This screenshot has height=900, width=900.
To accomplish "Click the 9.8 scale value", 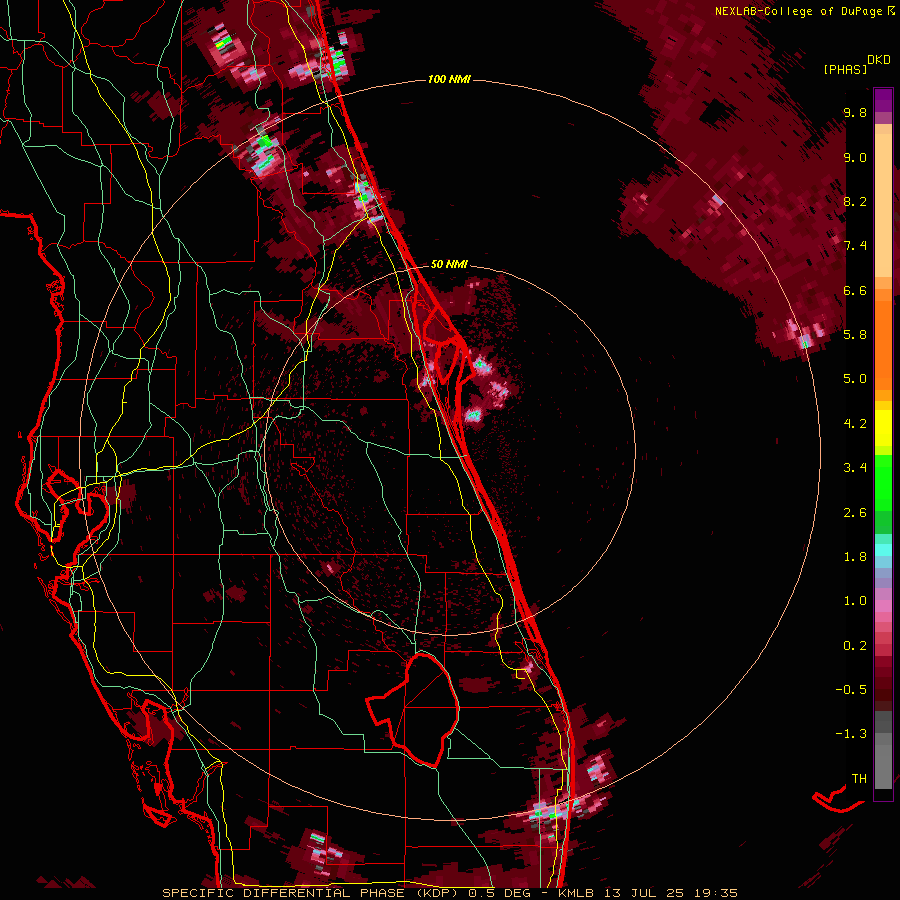I will click(x=855, y=112).
